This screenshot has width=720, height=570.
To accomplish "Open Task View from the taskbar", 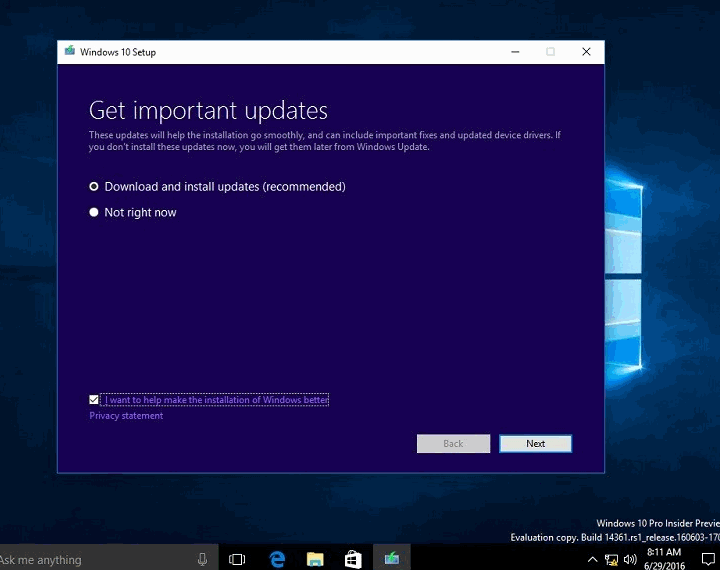I will [237, 559].
